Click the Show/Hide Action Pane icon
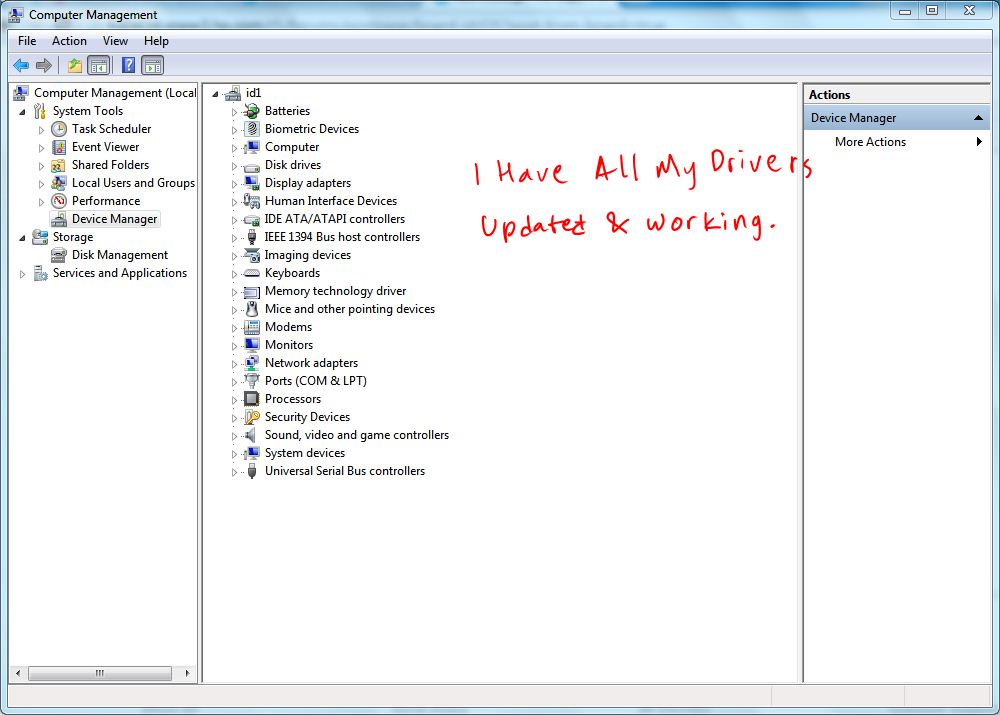1000x715 pixels. [x=152, y=66]
